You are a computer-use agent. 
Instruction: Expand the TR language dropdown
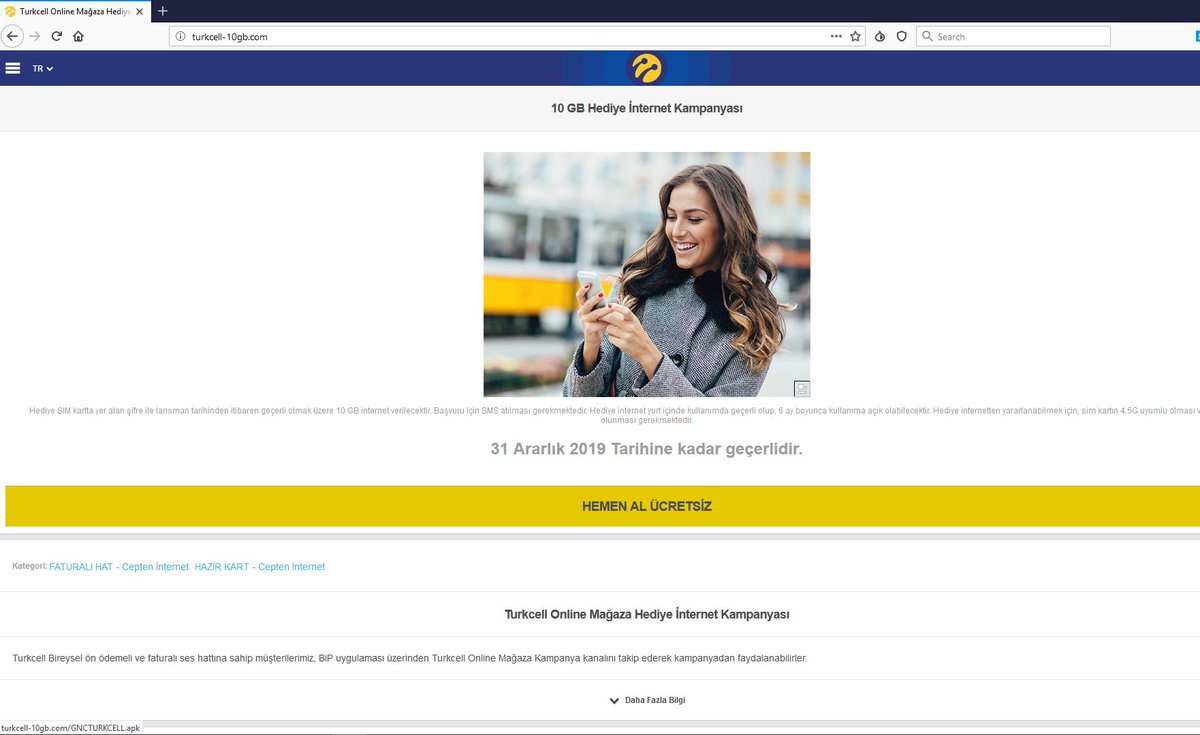(42, 68)
